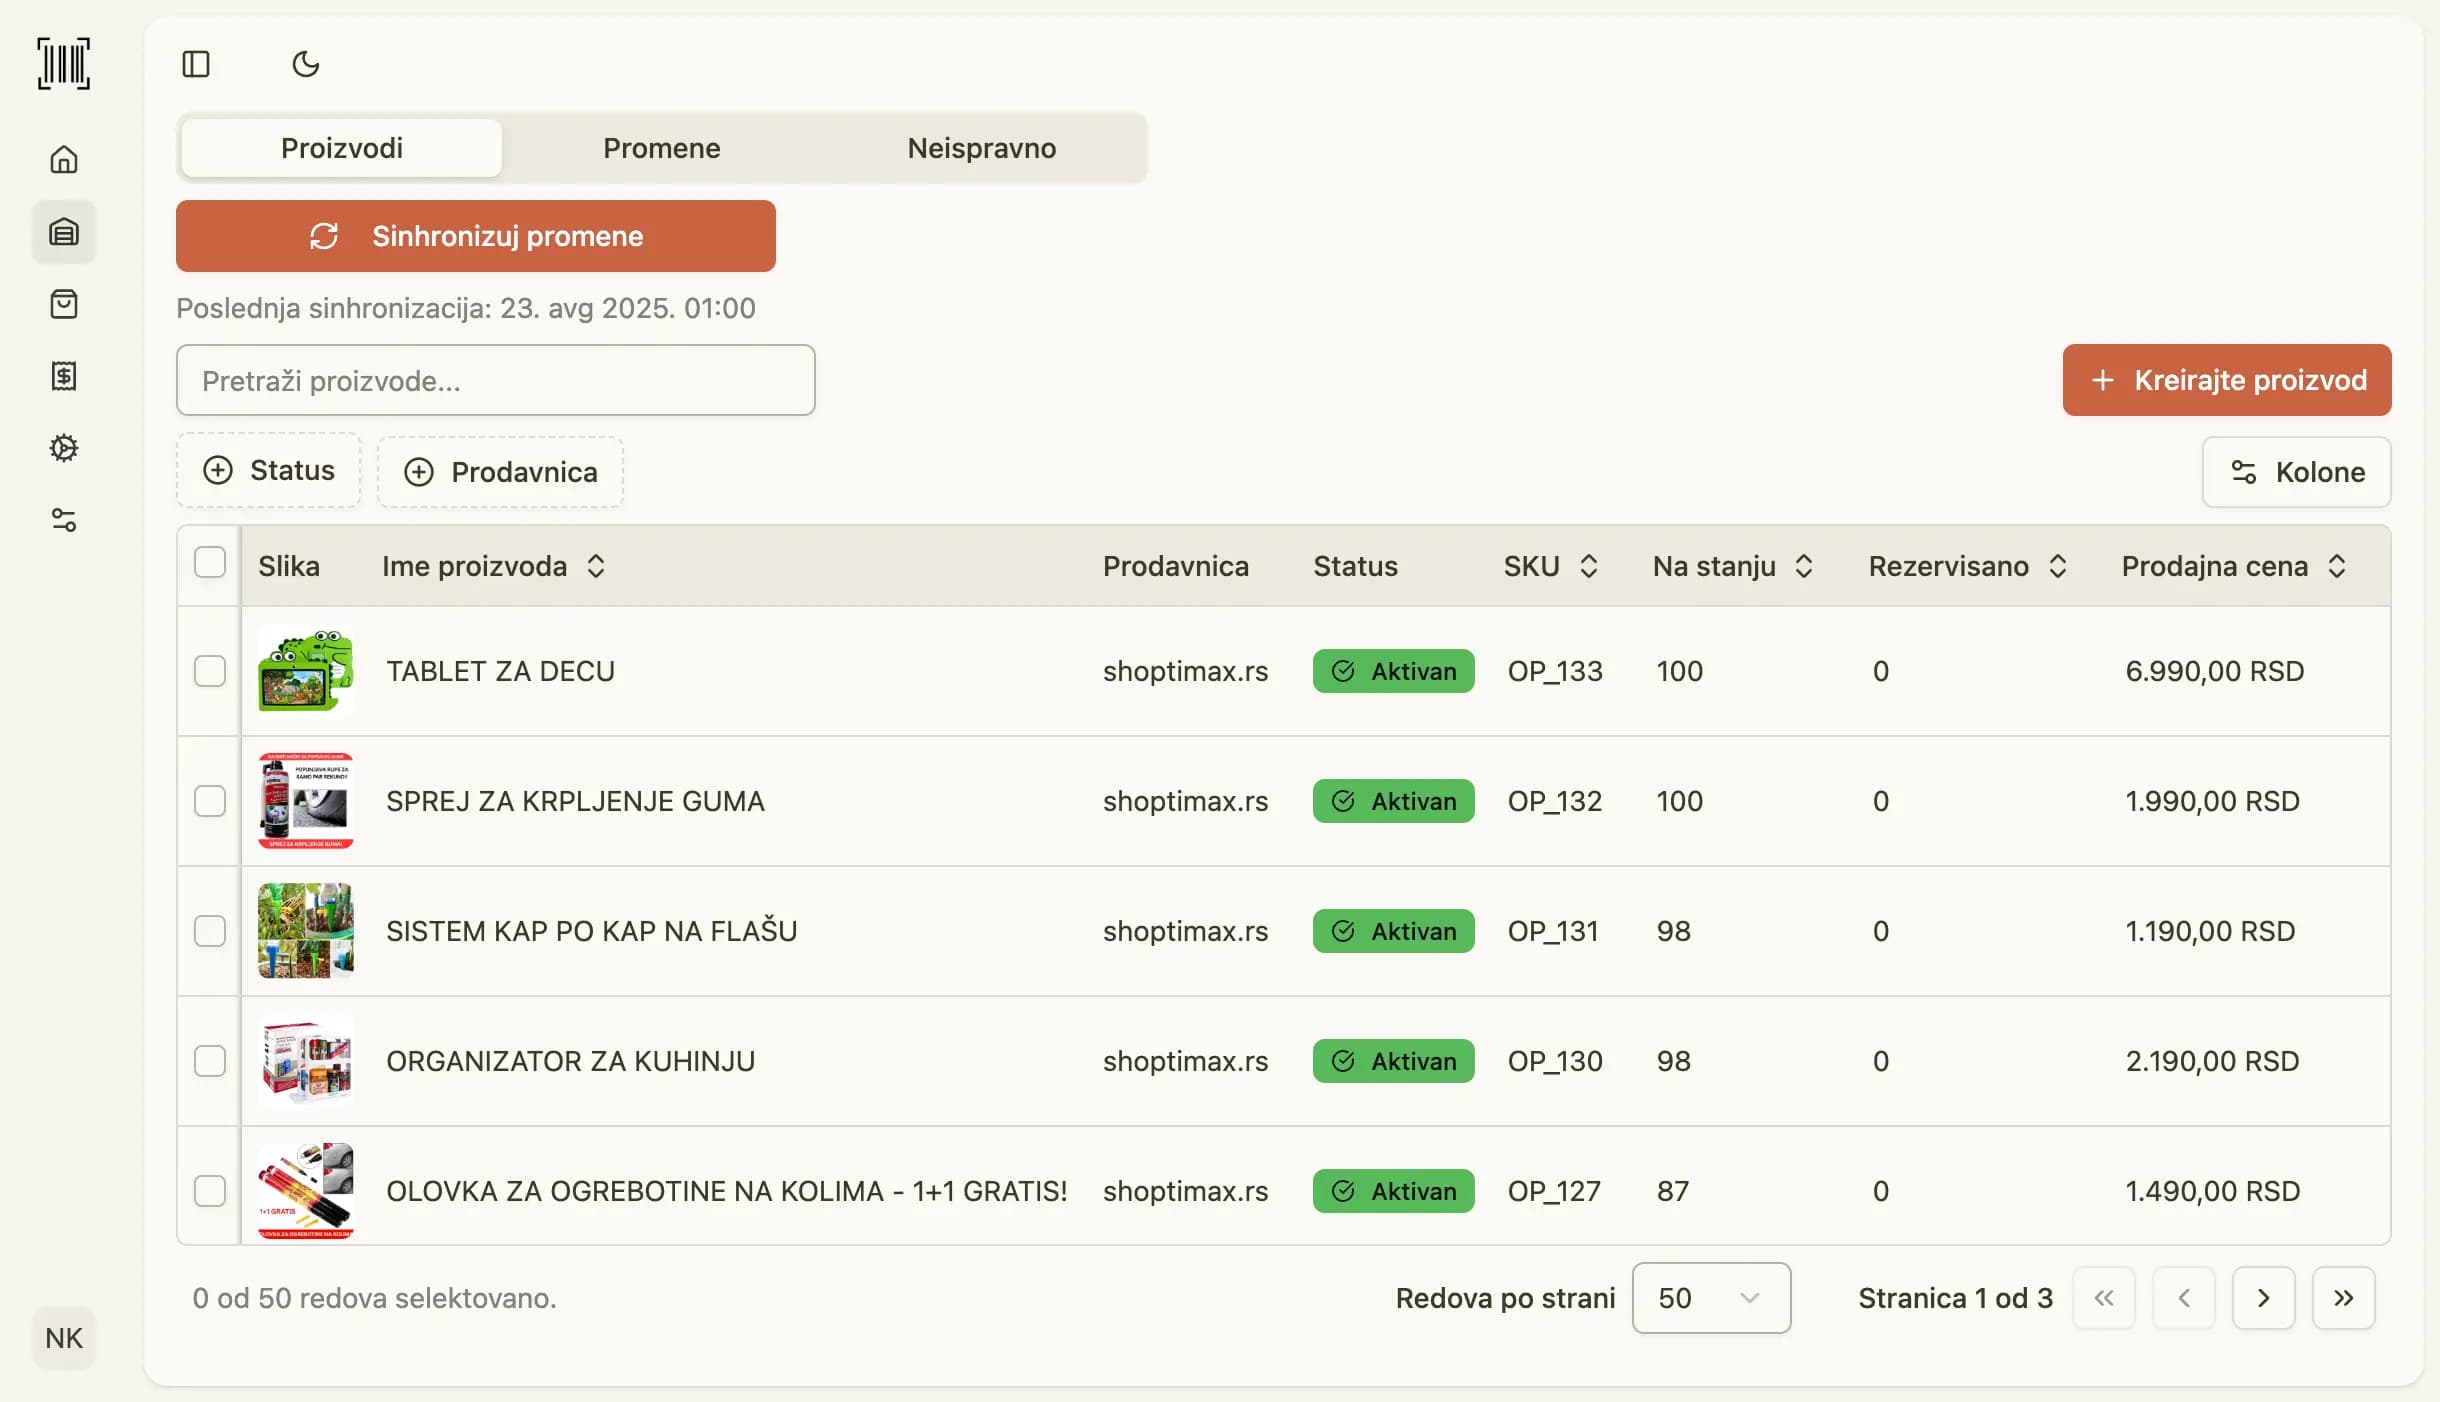Switch to the Promene tab
The height and width of the screenshot is (1402, 2440).
[660, 148]
